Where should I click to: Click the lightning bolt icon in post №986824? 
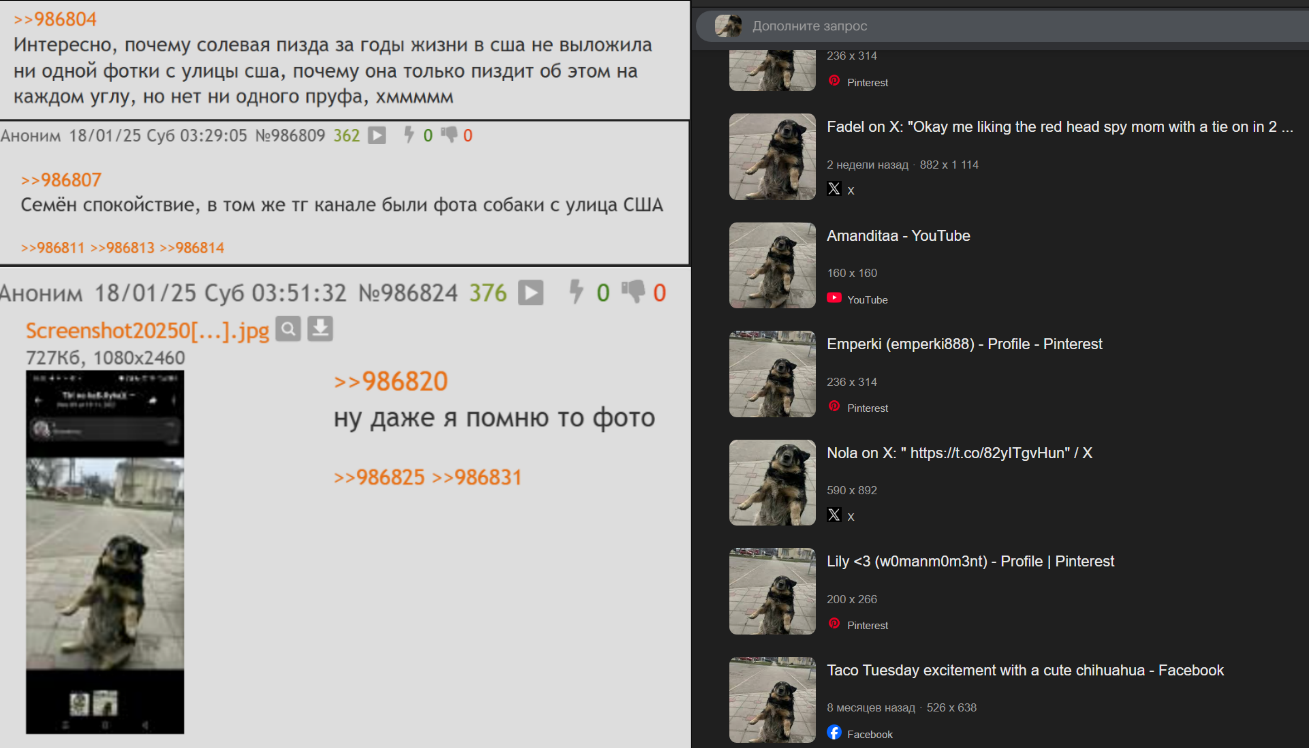tap(575, 292)
